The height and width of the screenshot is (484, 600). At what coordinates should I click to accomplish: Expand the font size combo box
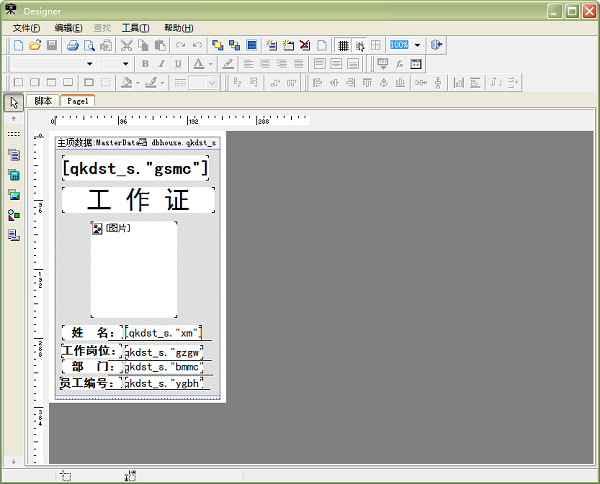point(125,64)
